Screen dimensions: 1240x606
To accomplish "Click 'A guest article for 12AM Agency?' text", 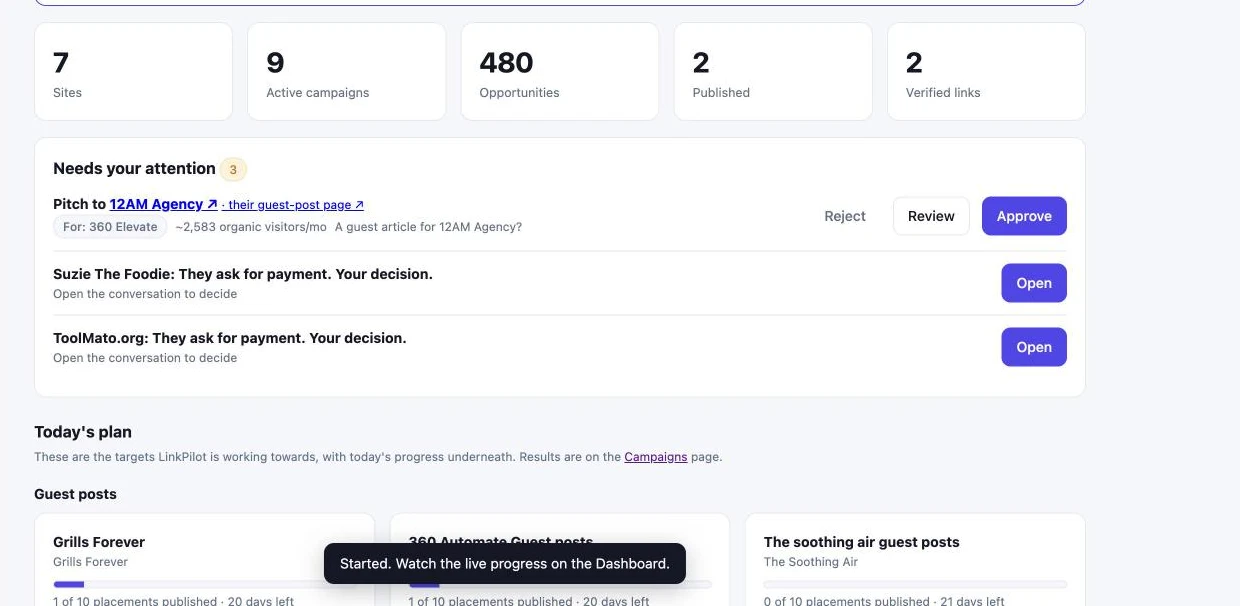I will (428, 227).
